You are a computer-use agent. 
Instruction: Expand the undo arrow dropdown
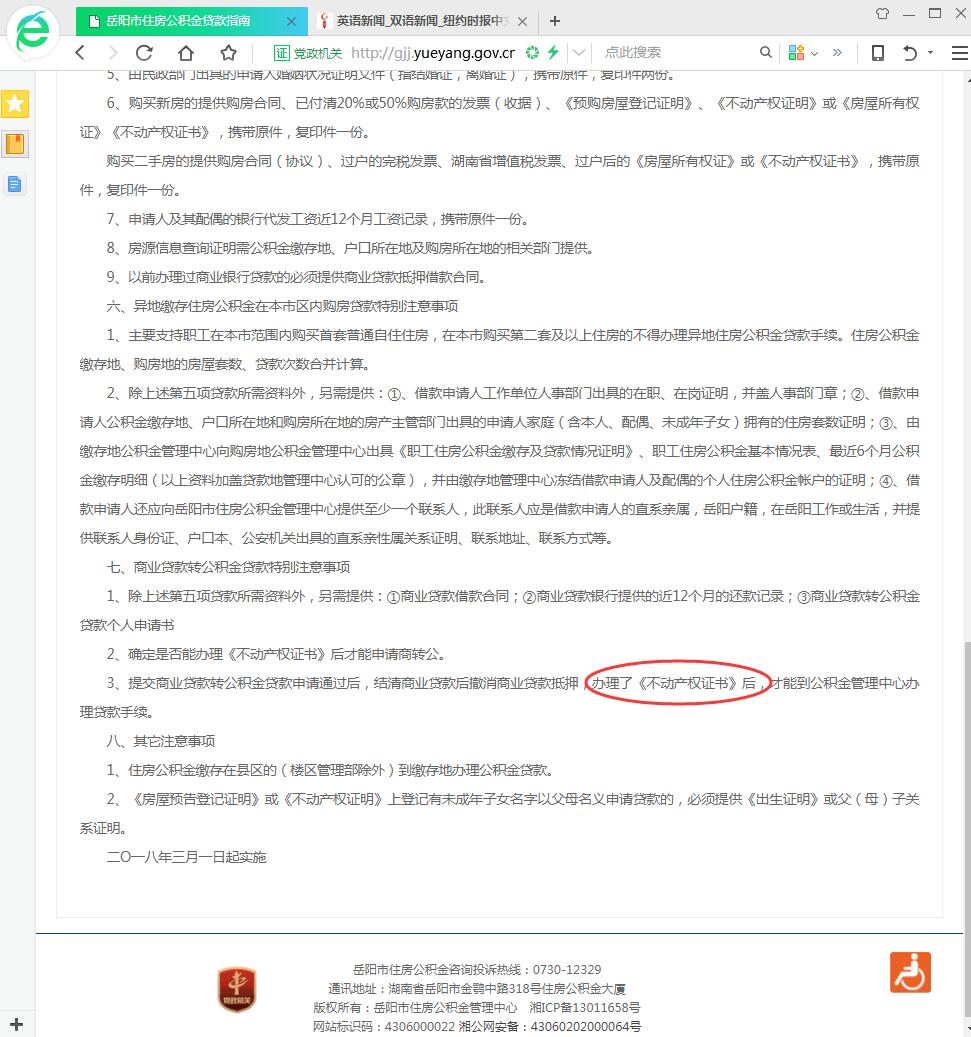[930, 53]
